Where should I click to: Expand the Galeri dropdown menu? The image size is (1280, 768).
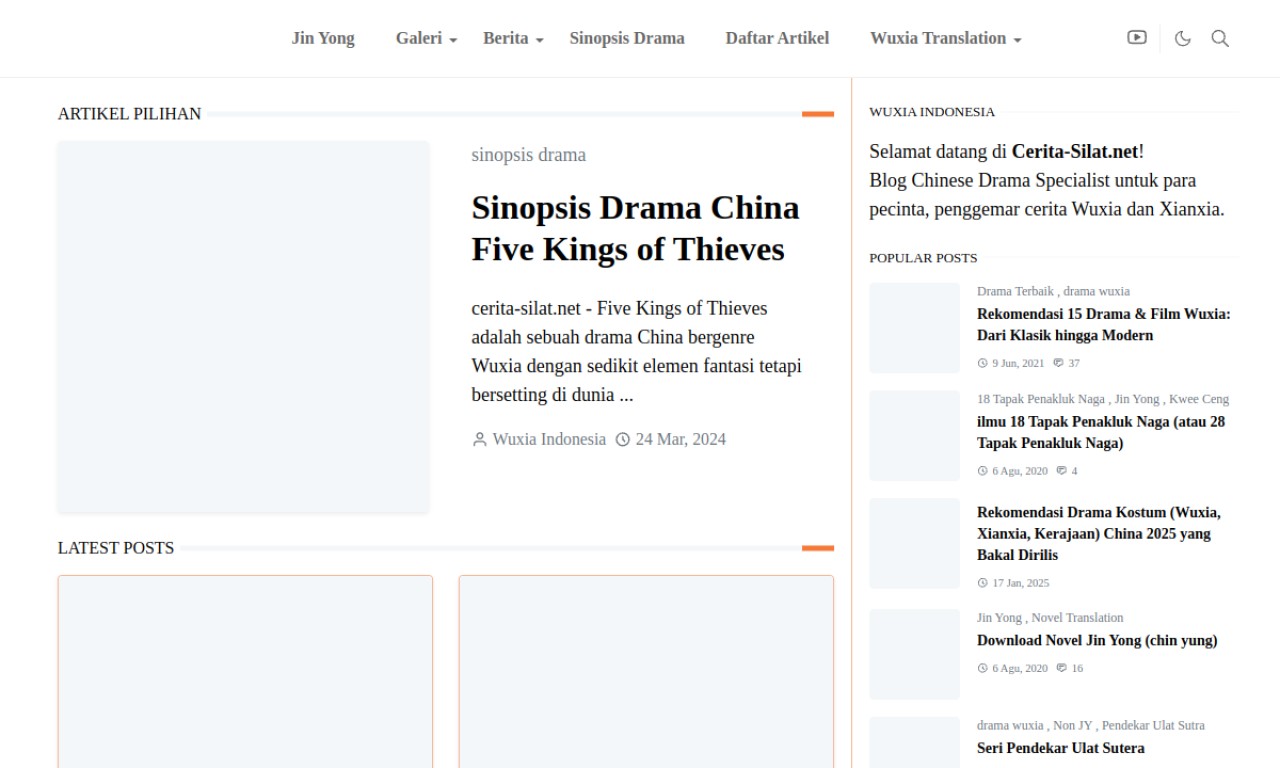[427, 38]
